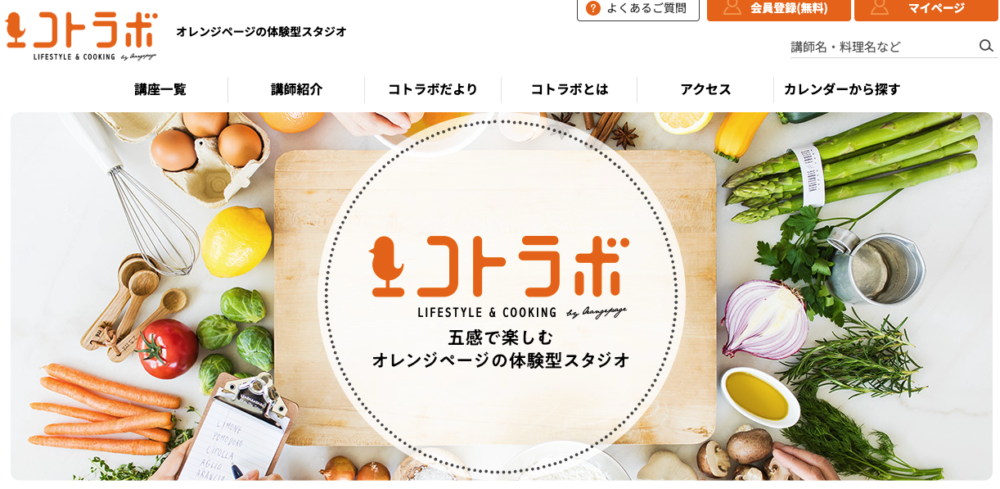
Task: Click the オレンジページの体験型スタジオ header tagline
Action: point(261,32)
